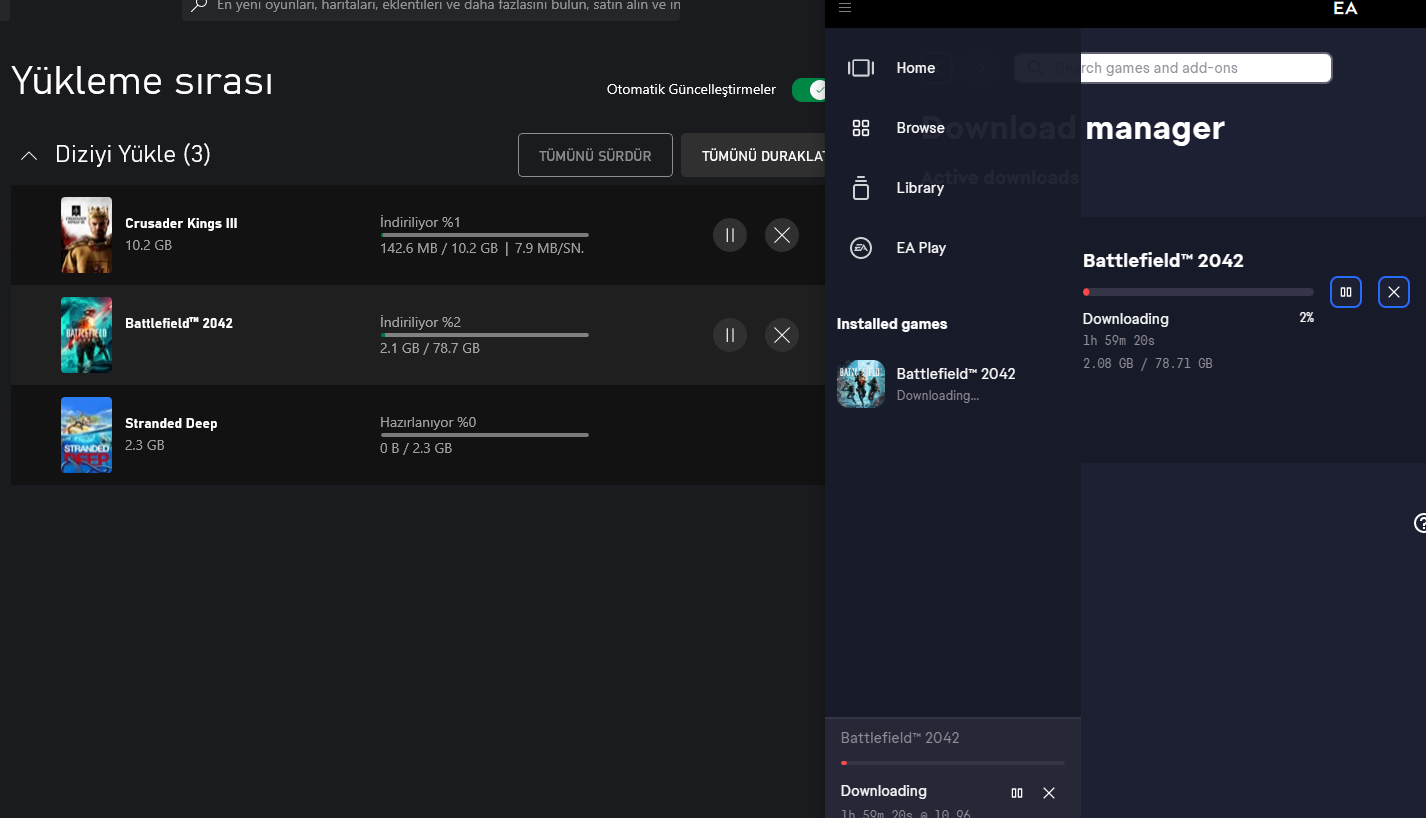The image size is (1426, 818).
Task: Click the EA Play logo icon
Action: [x=861, y=248]
